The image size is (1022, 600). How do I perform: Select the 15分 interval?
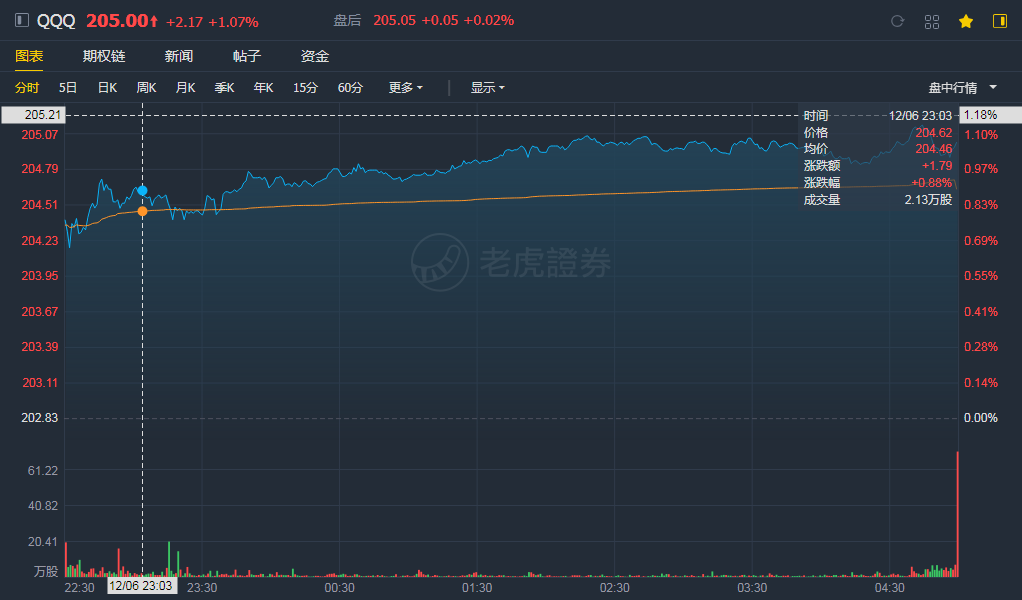click(305, 88)
